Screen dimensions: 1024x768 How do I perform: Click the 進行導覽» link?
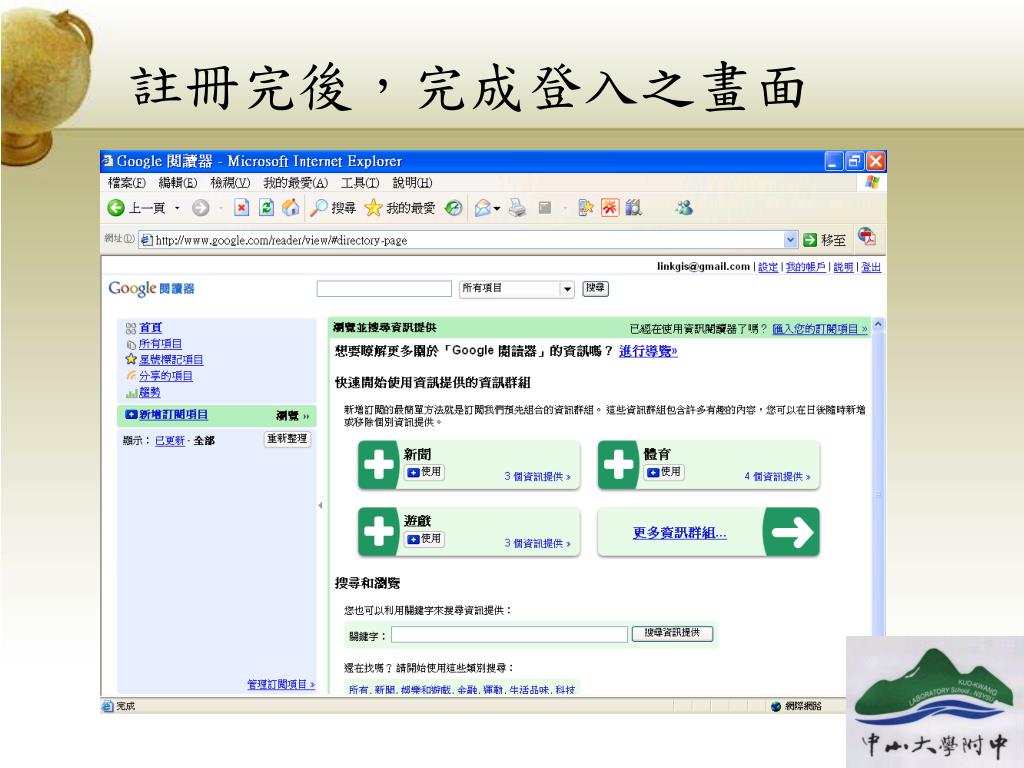click(x=648, y=351)
